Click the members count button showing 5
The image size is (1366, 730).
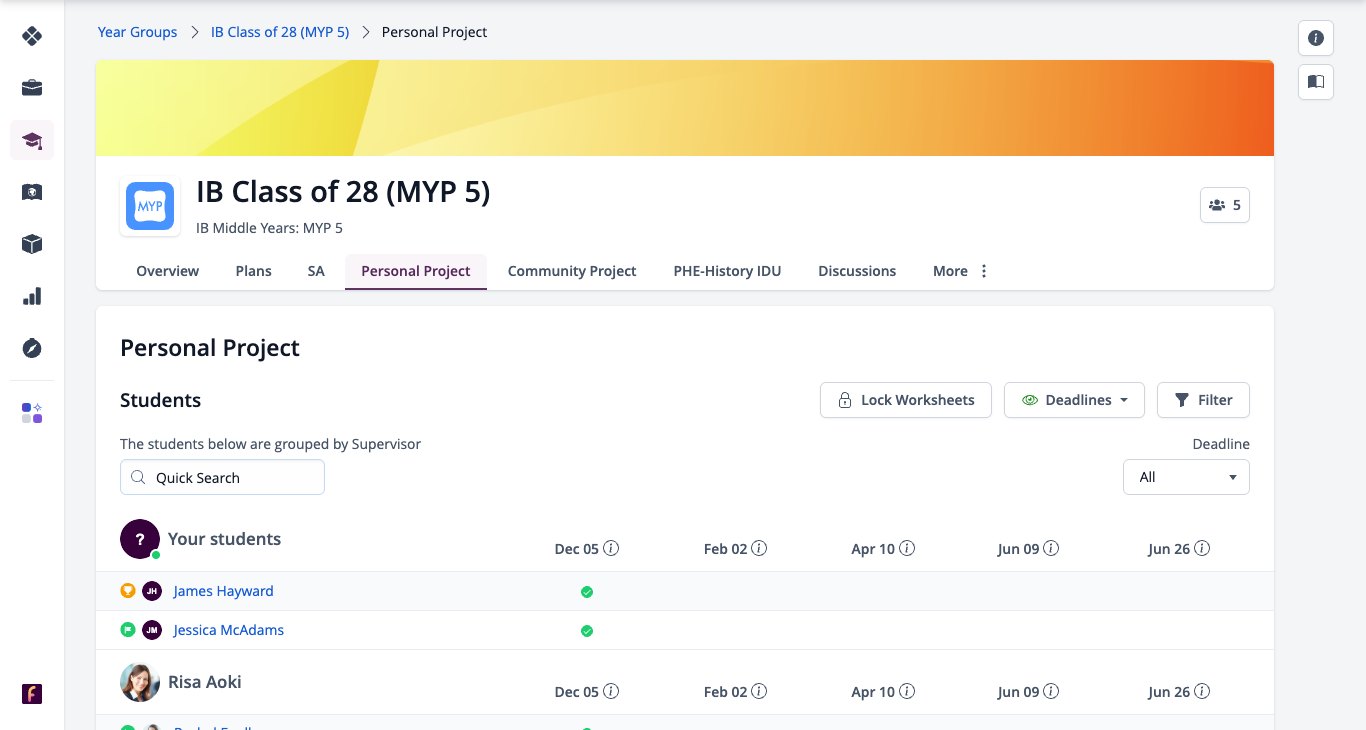(1225, 205)
